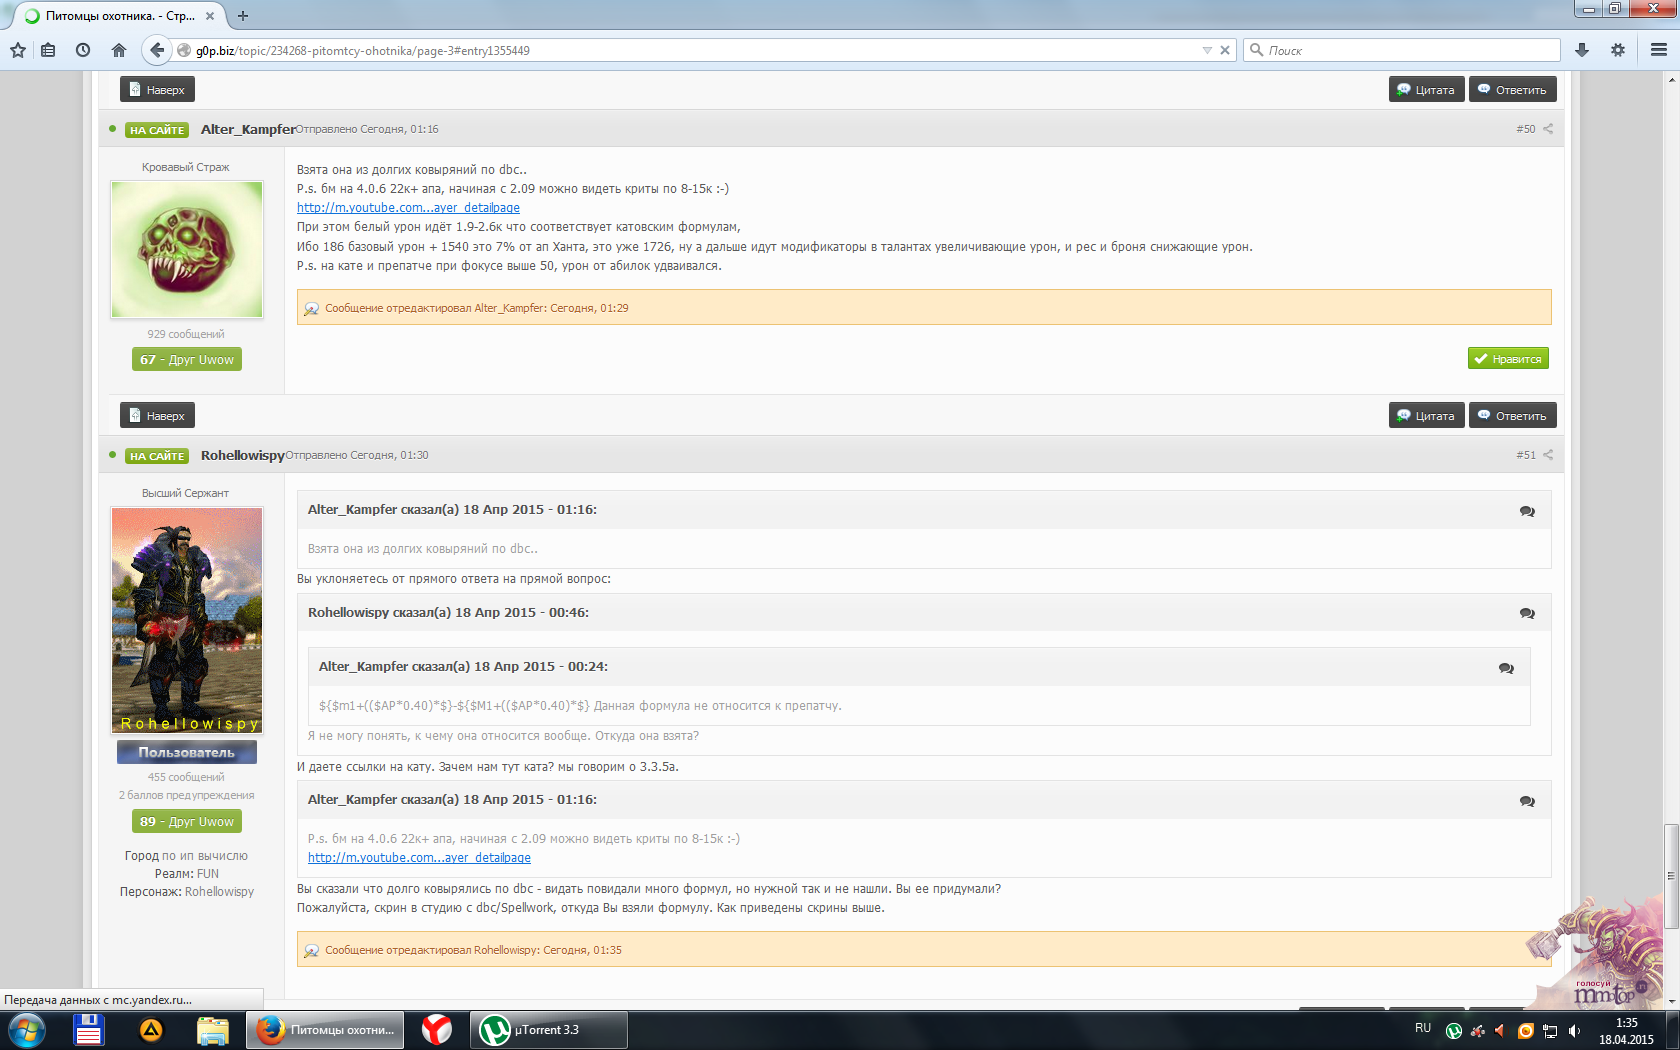Screen dimensions: 1680x1050
Task: Open the youtube link in post #50
Action: point(408,208)
